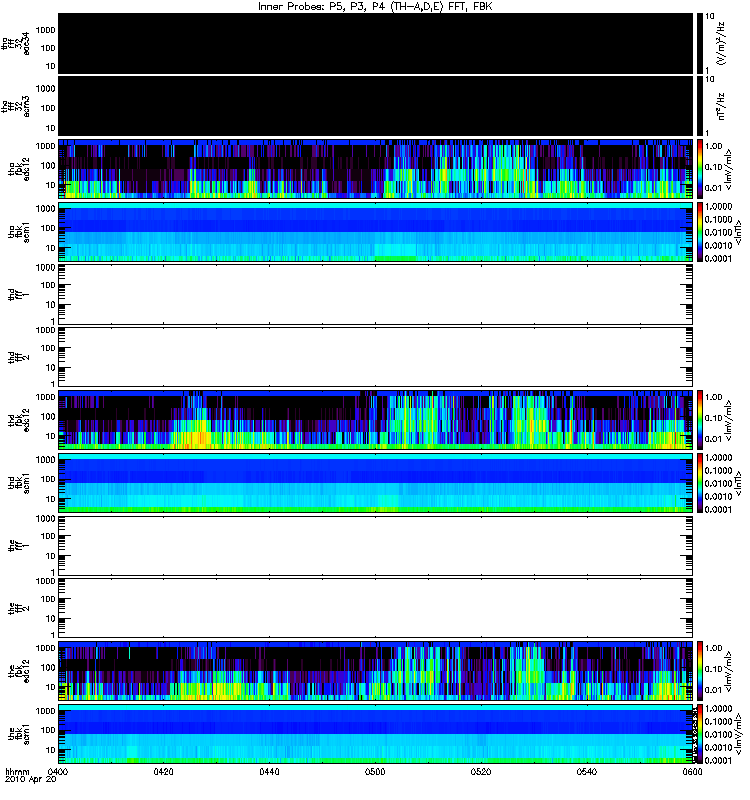Click the 0400 time axis label

pyautogui.click(x=57, y=771)
